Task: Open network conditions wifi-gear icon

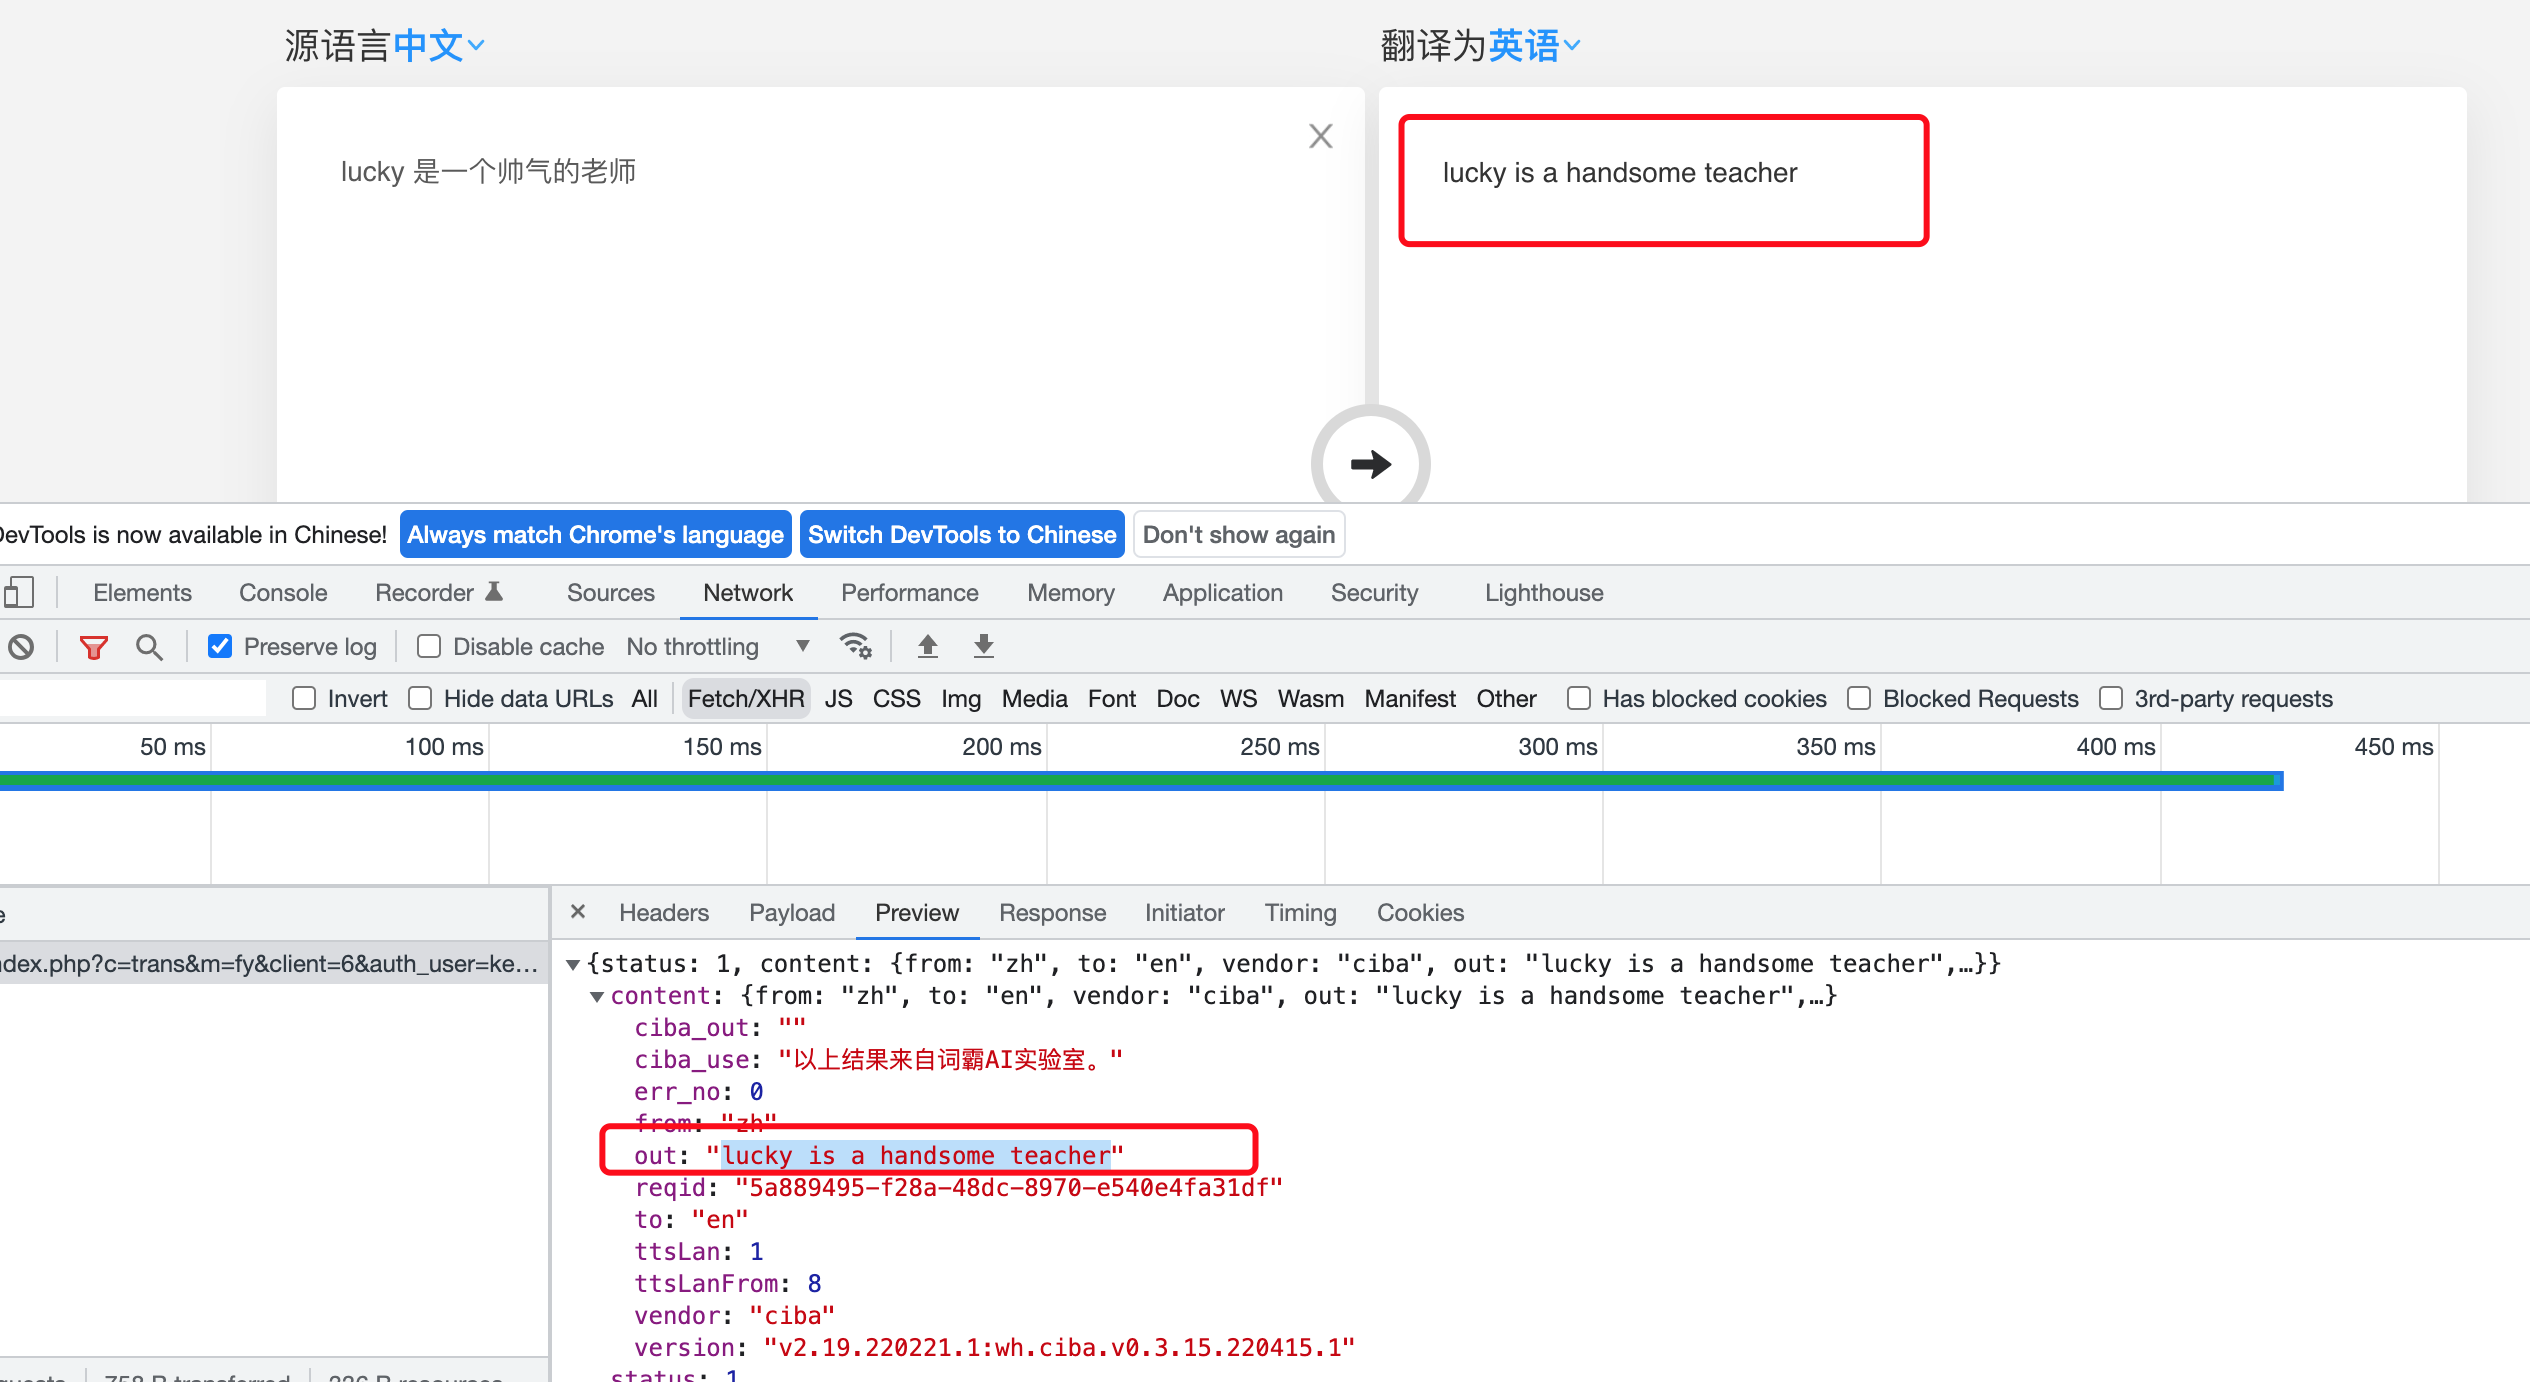Action: coord(855,646)
